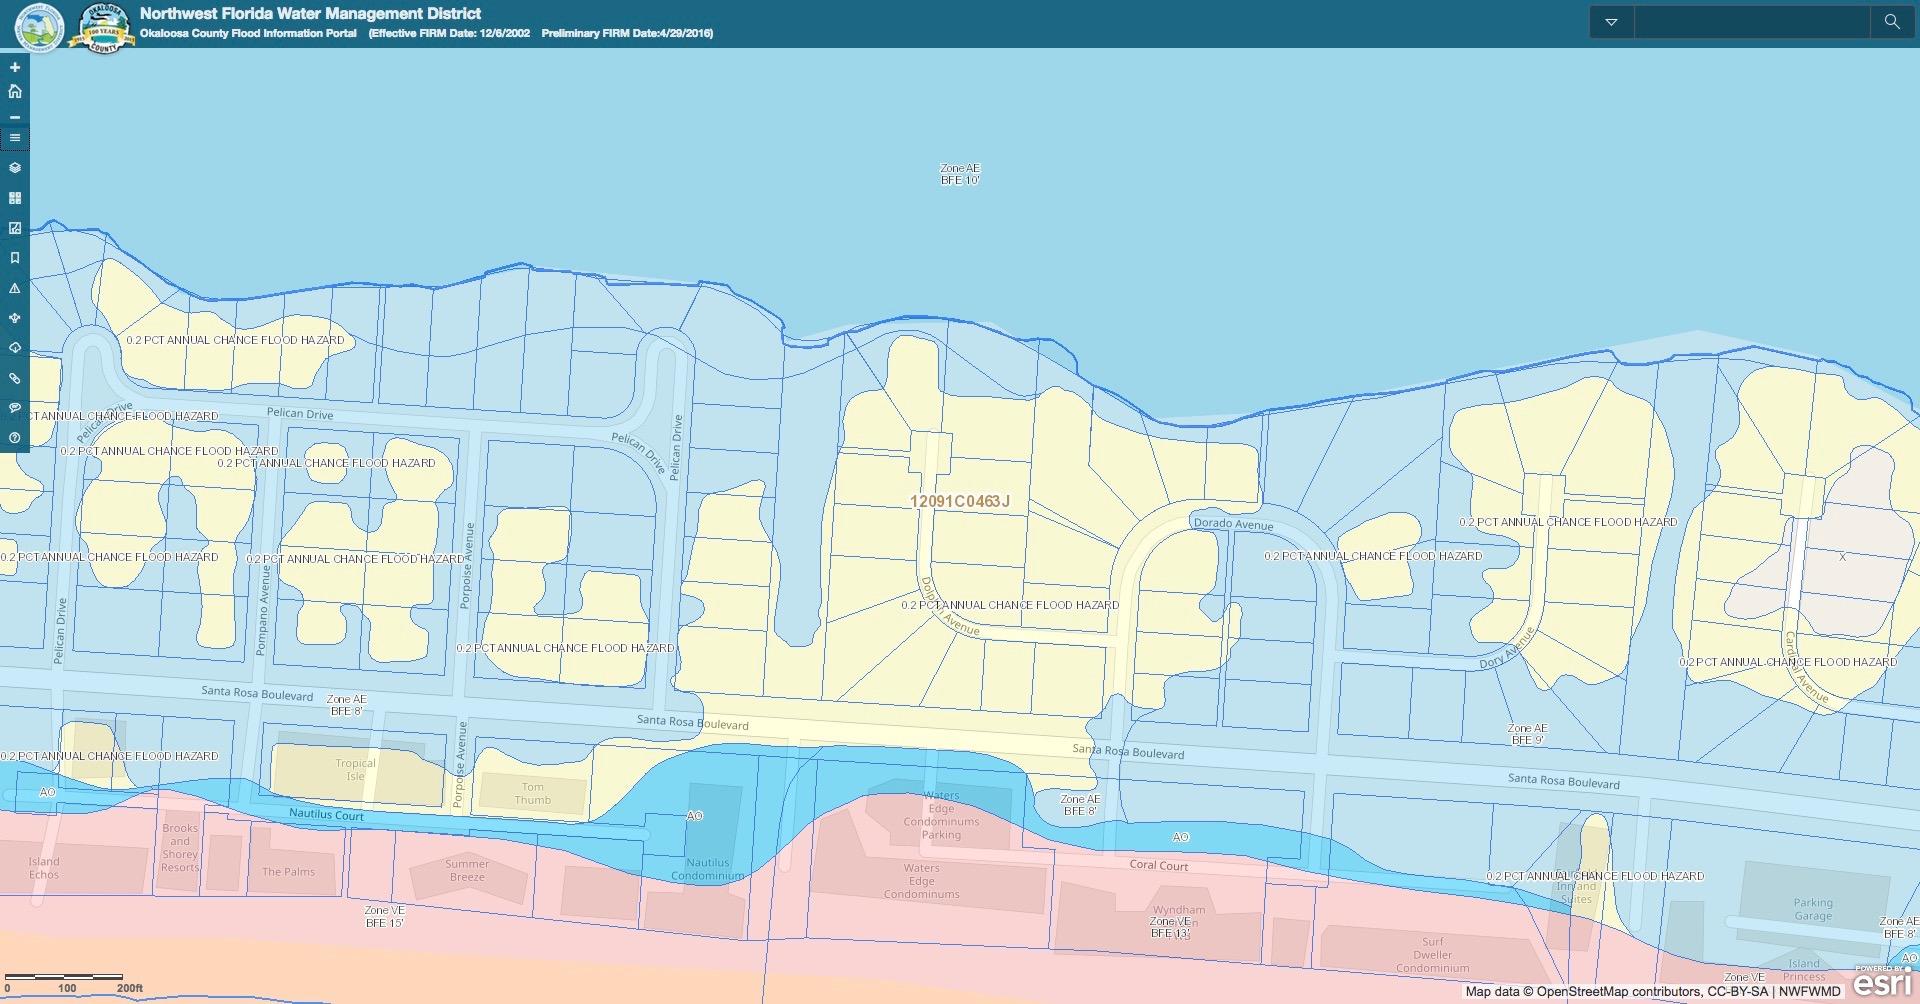1920x1004 pixels.
Task: Click the FIRM panel number 12091C0463J
Action: click(x=960, y=501)
